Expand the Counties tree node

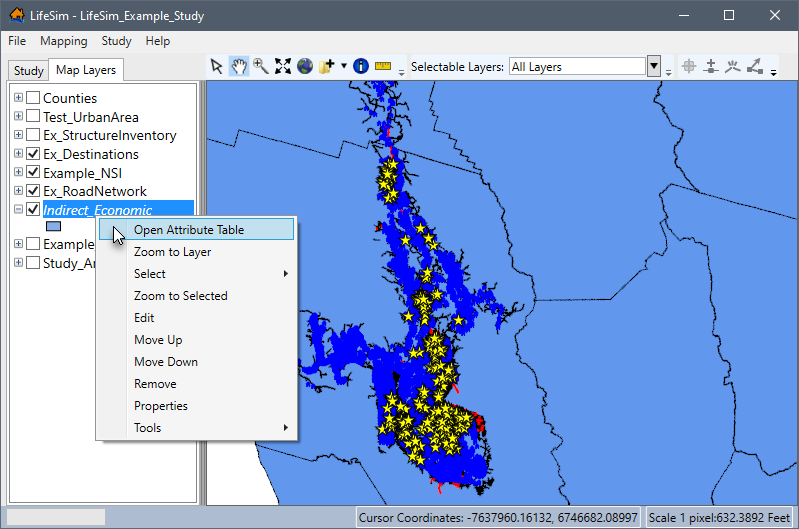(x=18, y=97)
